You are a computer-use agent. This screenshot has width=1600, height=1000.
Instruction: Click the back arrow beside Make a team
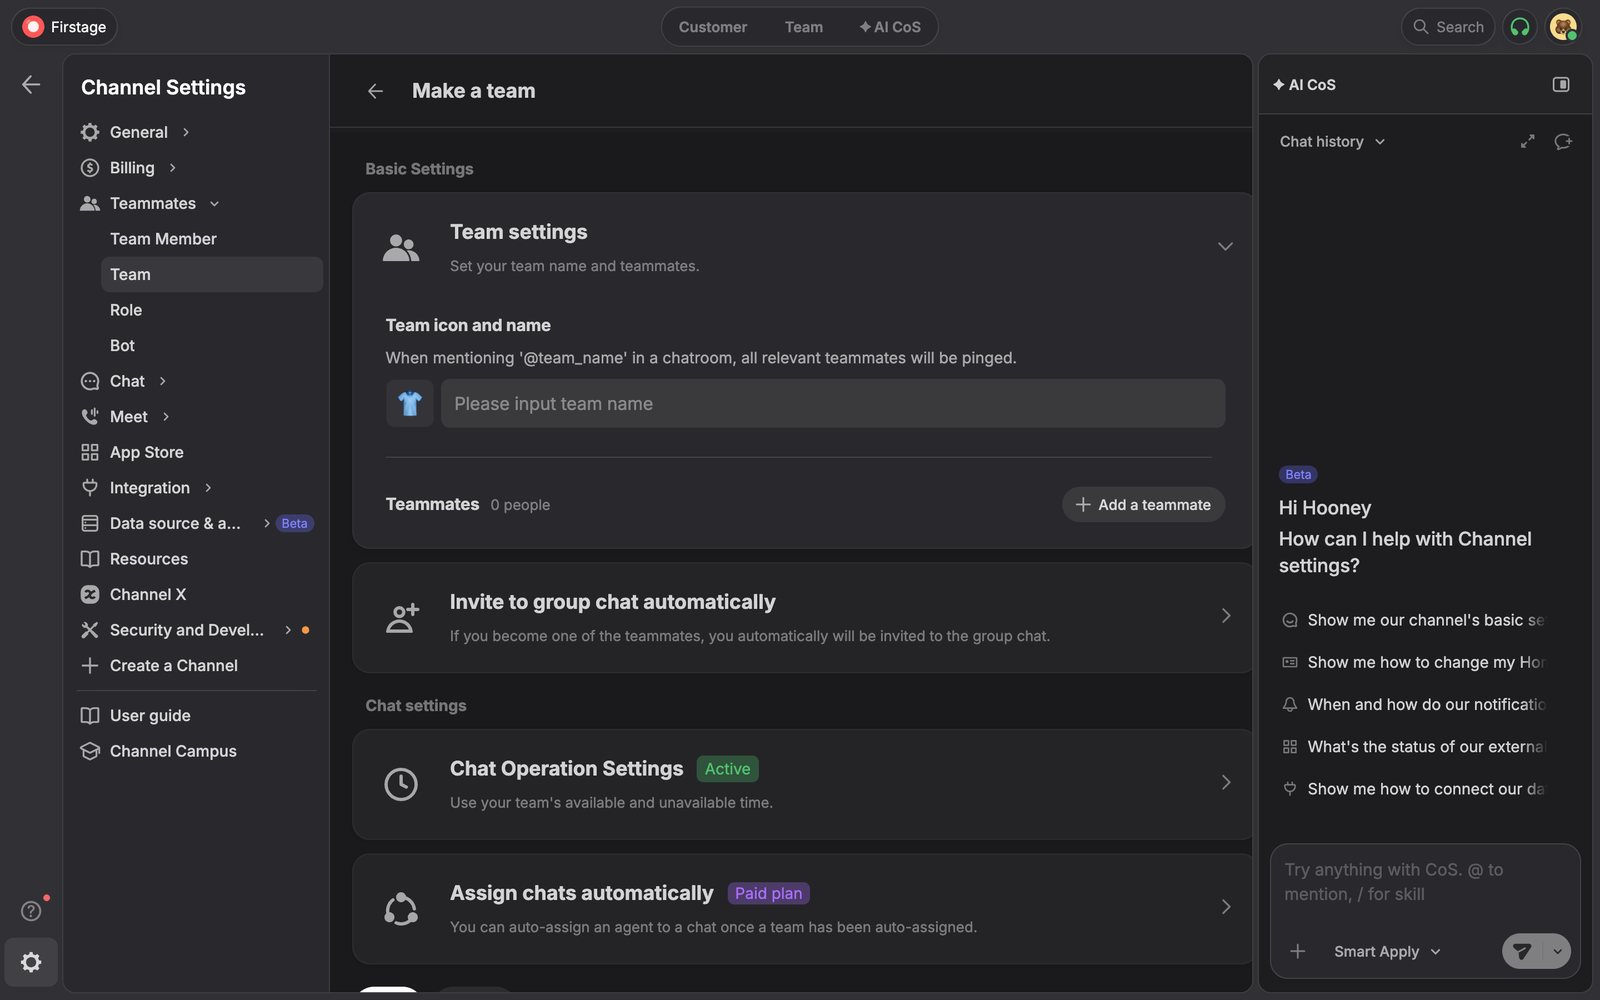pos(375,91)
